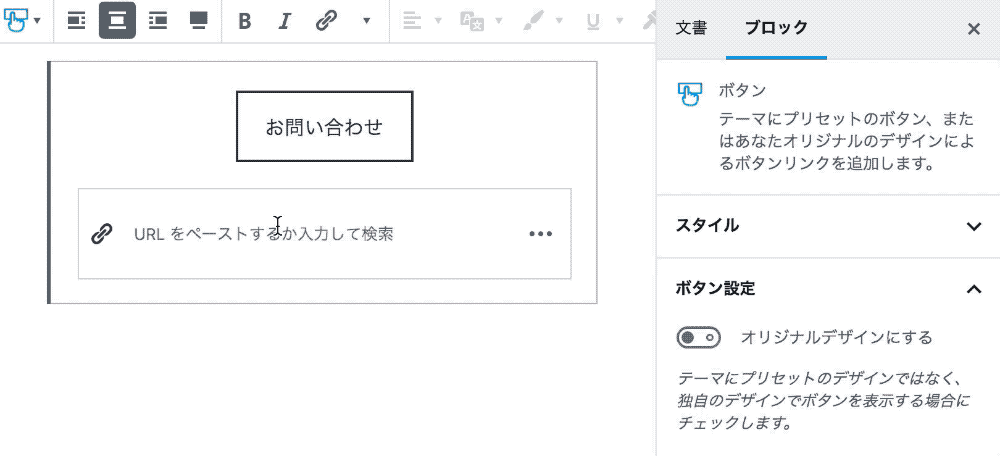Open the more rich text controls dropdown arrow
The image size is (1000, 456).
tap(366, 21)
